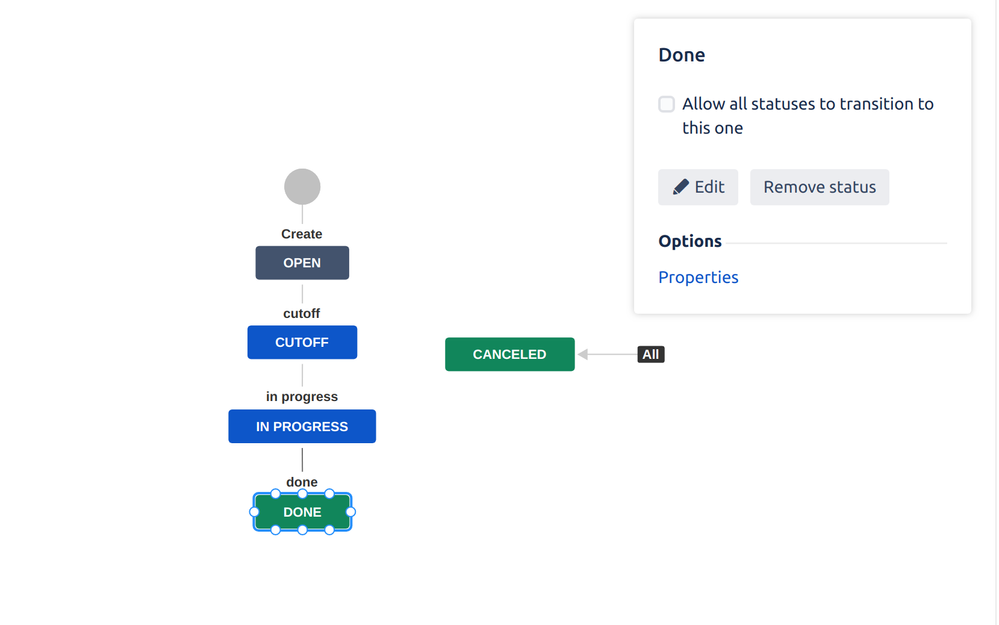Select the IN PROGRESS status node
Viewport: 999px width, 625px height.
302,426
